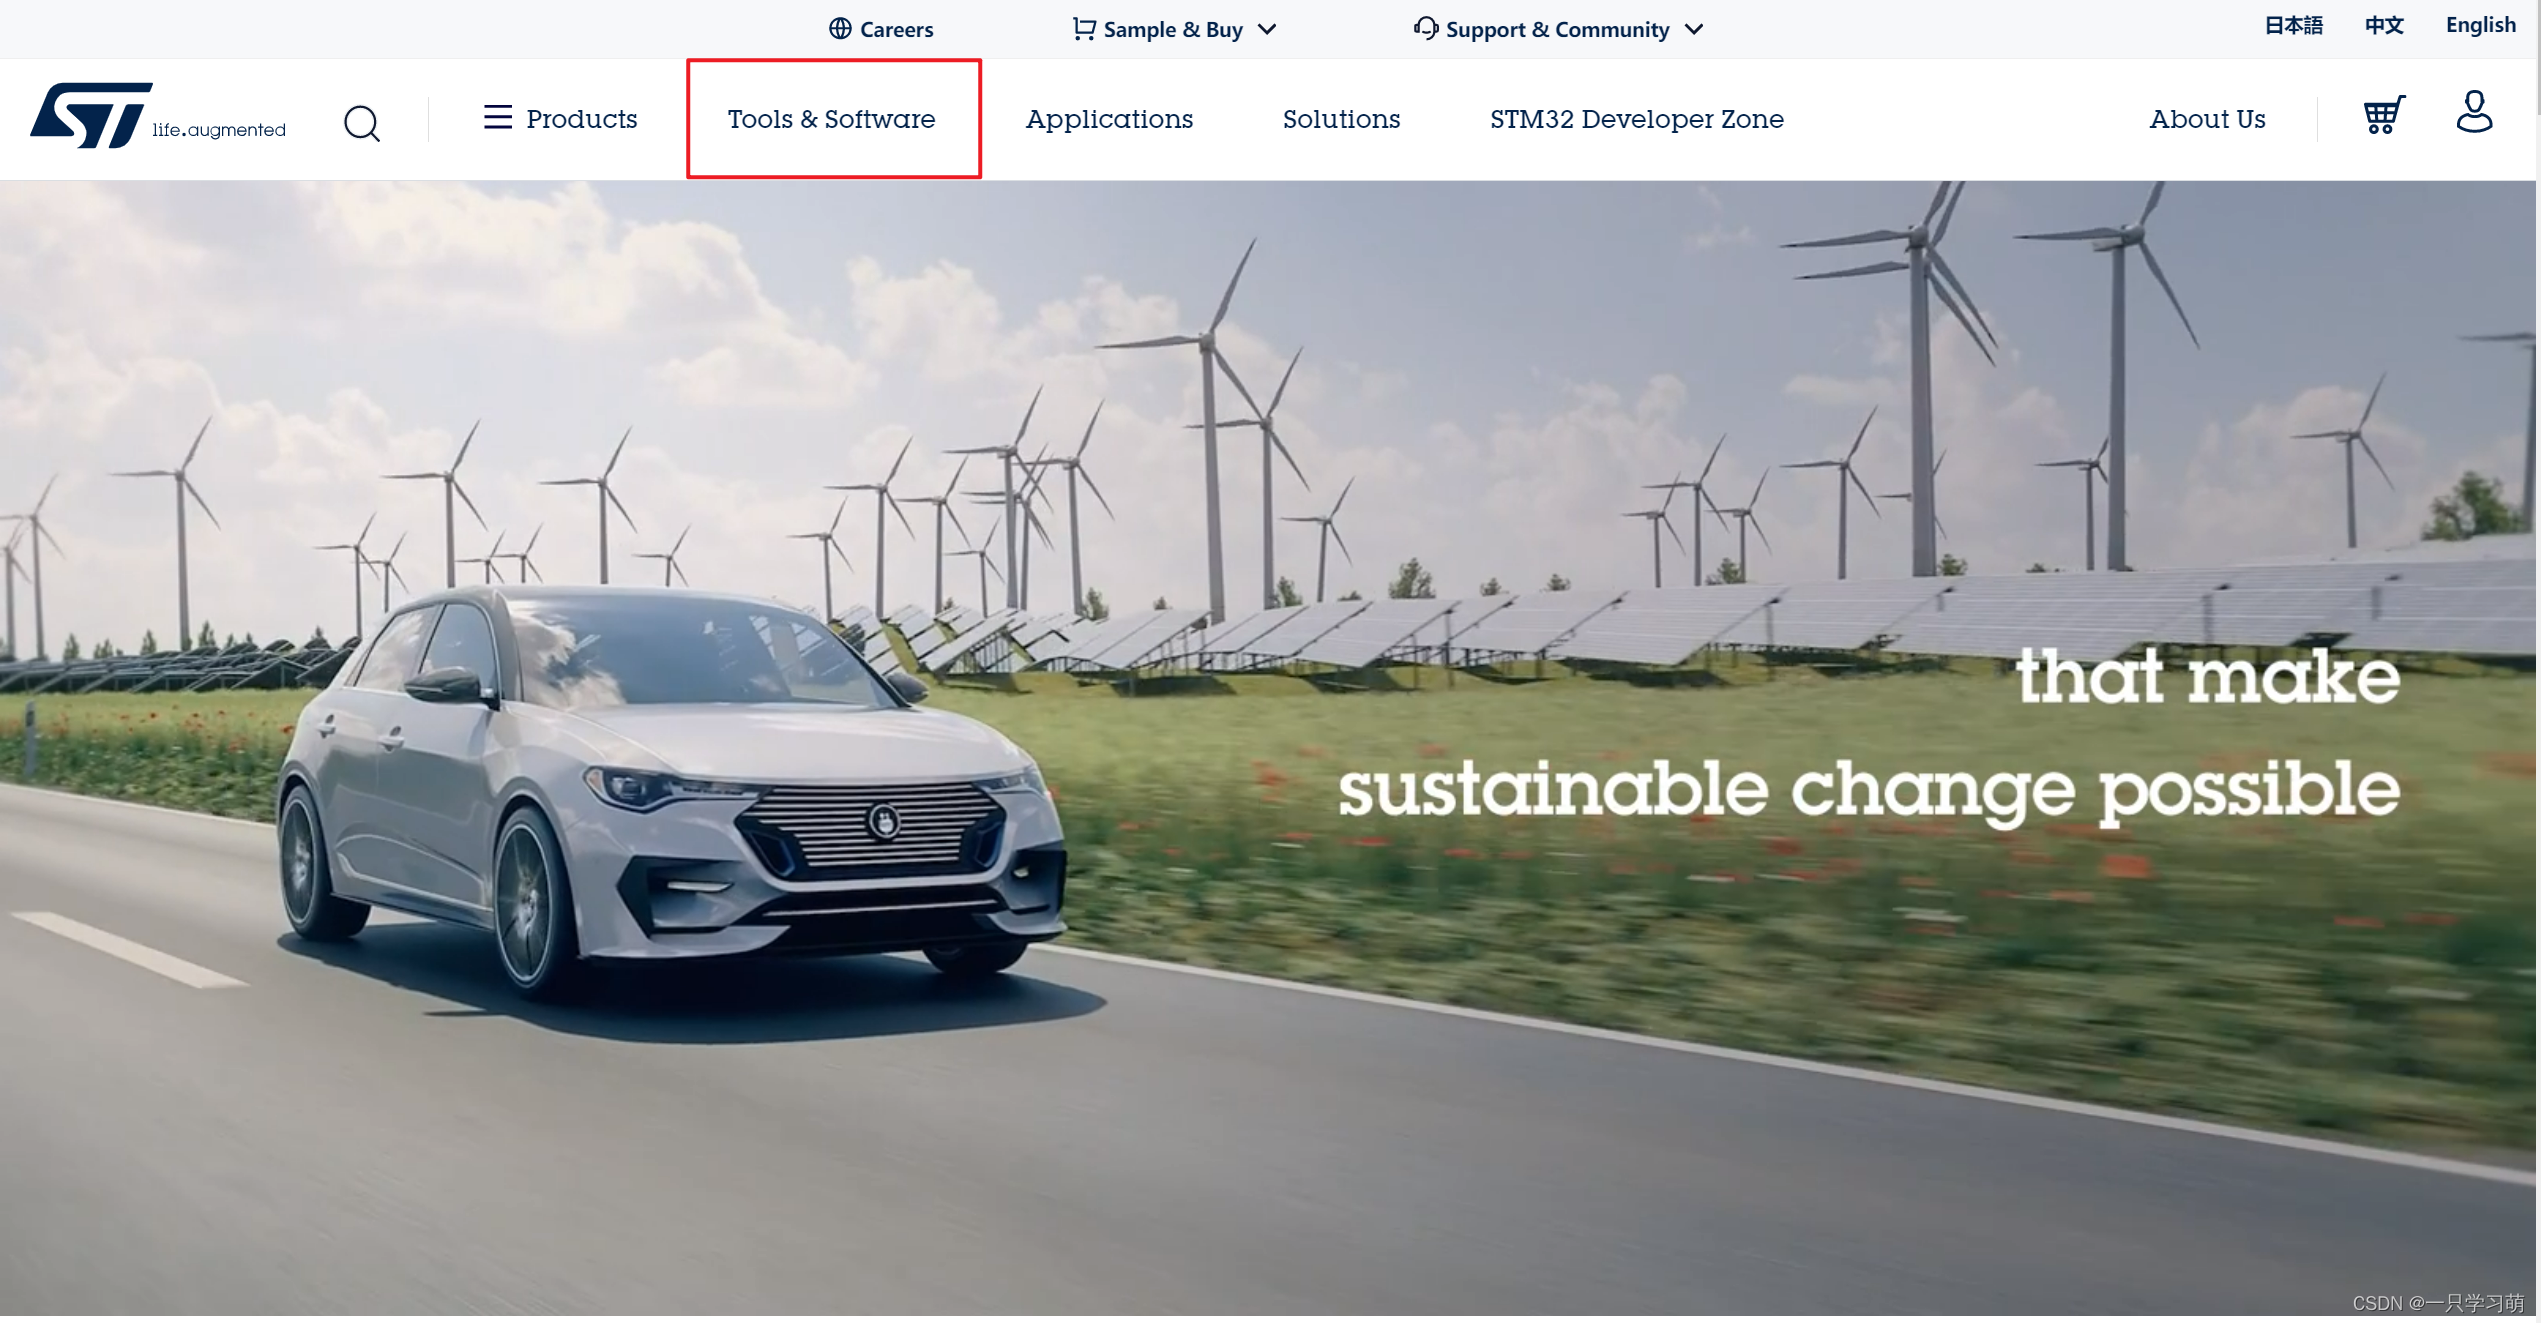Switch site language to 日本語
This screenshot has height=1323, width=2541.
[2292, 25]
